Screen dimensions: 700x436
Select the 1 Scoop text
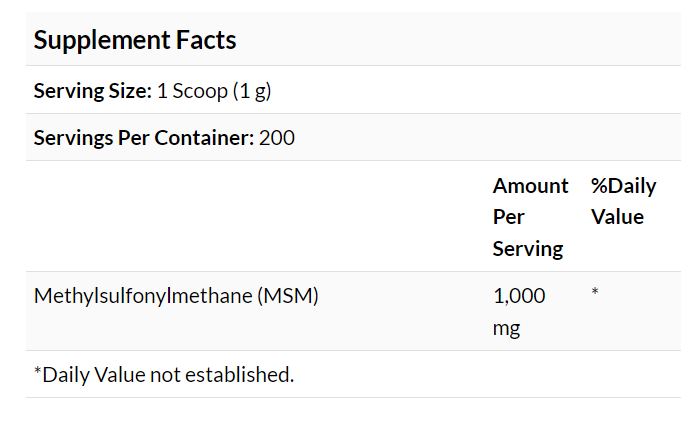click(x=192, y=91)
